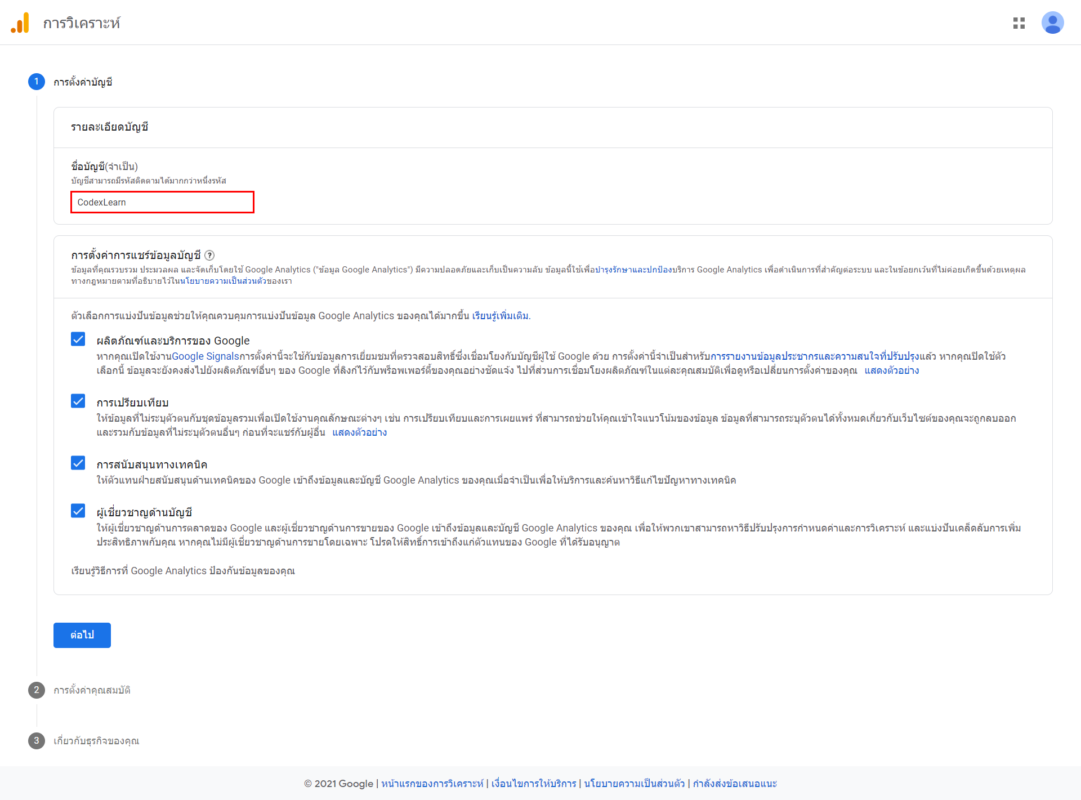Go to หน้าแรกของการวิเคราะห์ footer link
This screenshot has height=800, width=1081.
coord(432,783)
